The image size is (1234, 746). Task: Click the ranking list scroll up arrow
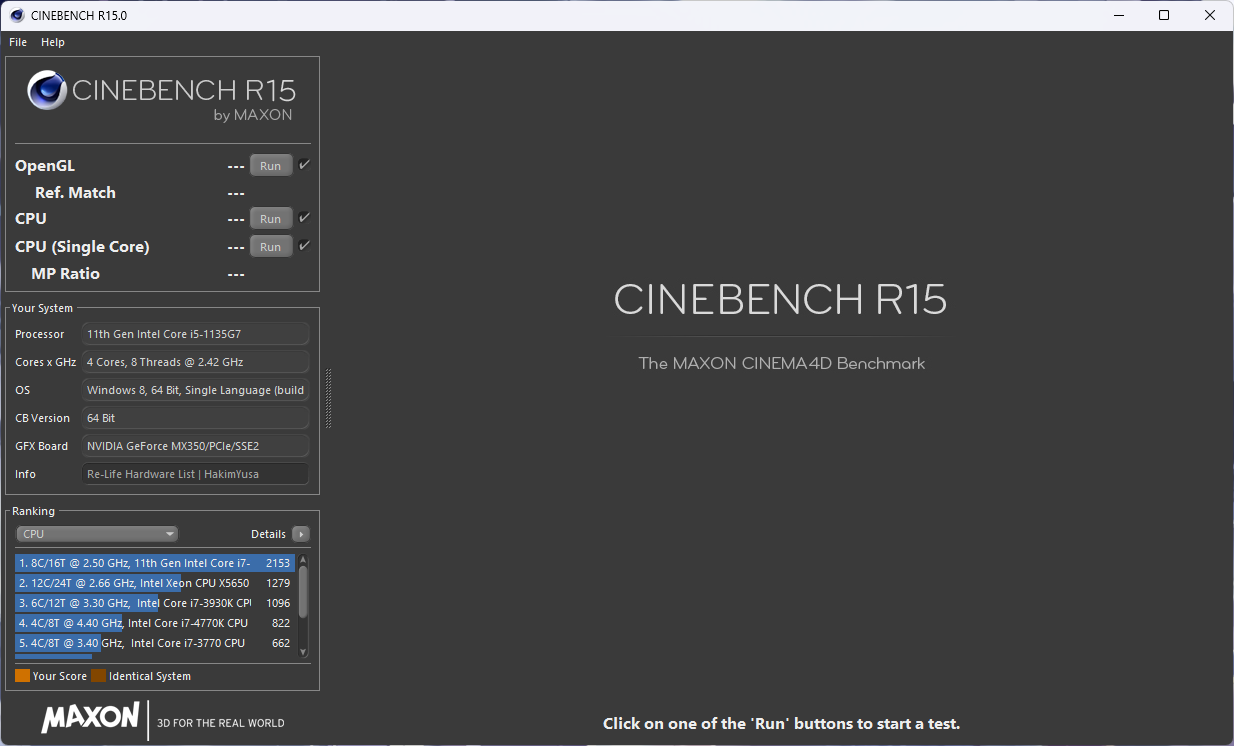[303, 560]
